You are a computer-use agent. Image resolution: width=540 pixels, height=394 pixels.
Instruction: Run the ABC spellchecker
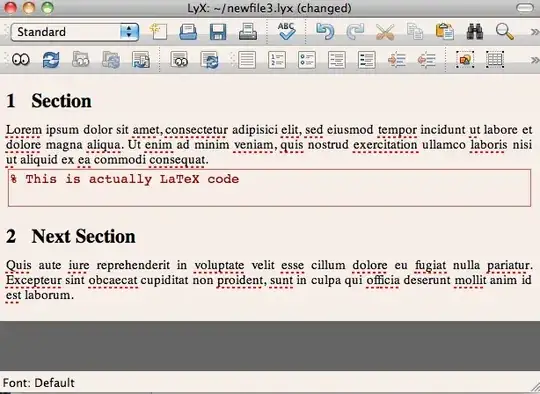(286, 31)
